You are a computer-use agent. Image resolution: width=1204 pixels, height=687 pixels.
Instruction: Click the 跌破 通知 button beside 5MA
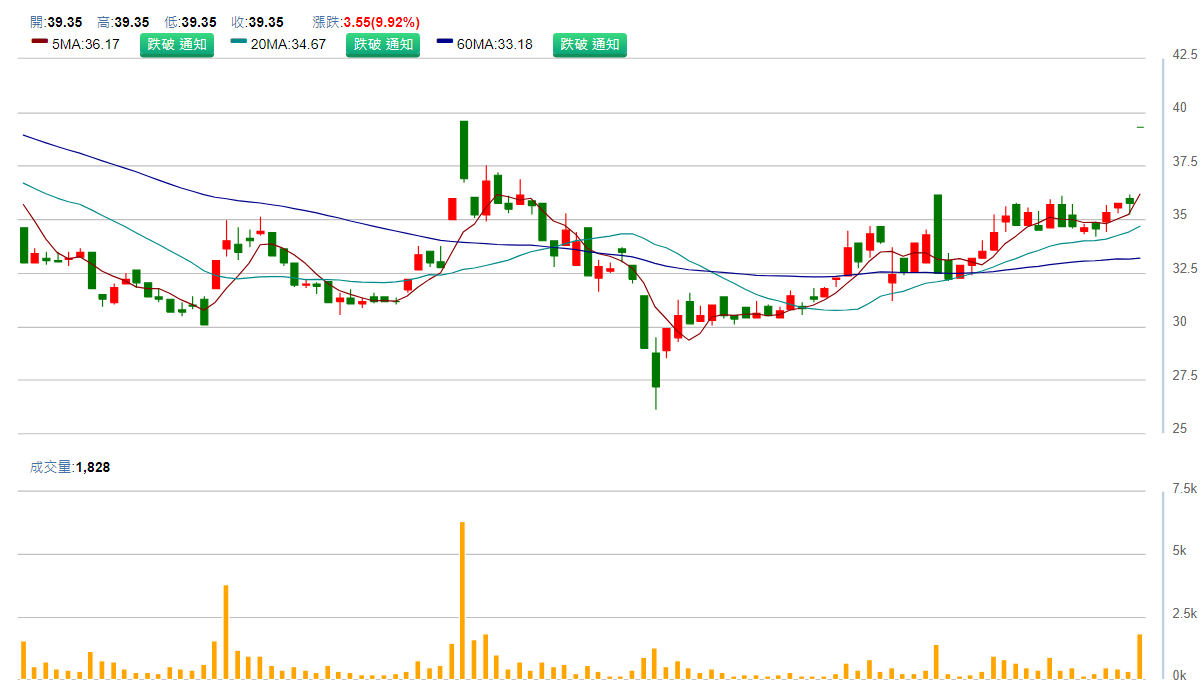click(176, 45)
